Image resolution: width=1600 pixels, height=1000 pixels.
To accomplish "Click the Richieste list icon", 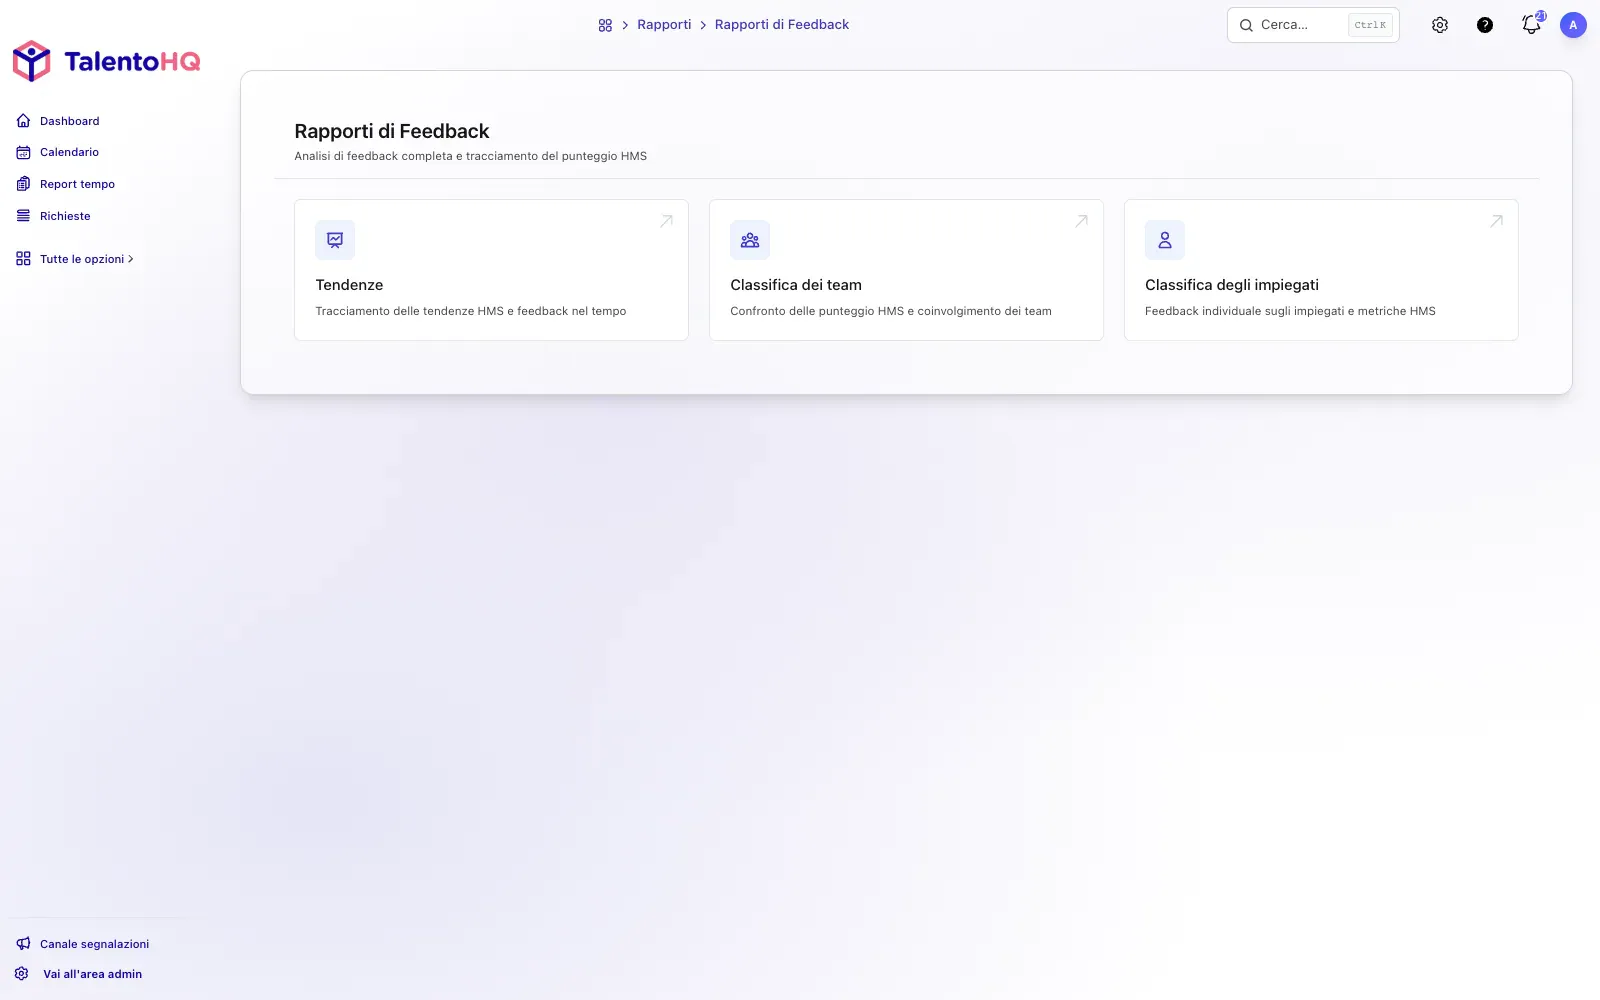I will click(23, 216).
